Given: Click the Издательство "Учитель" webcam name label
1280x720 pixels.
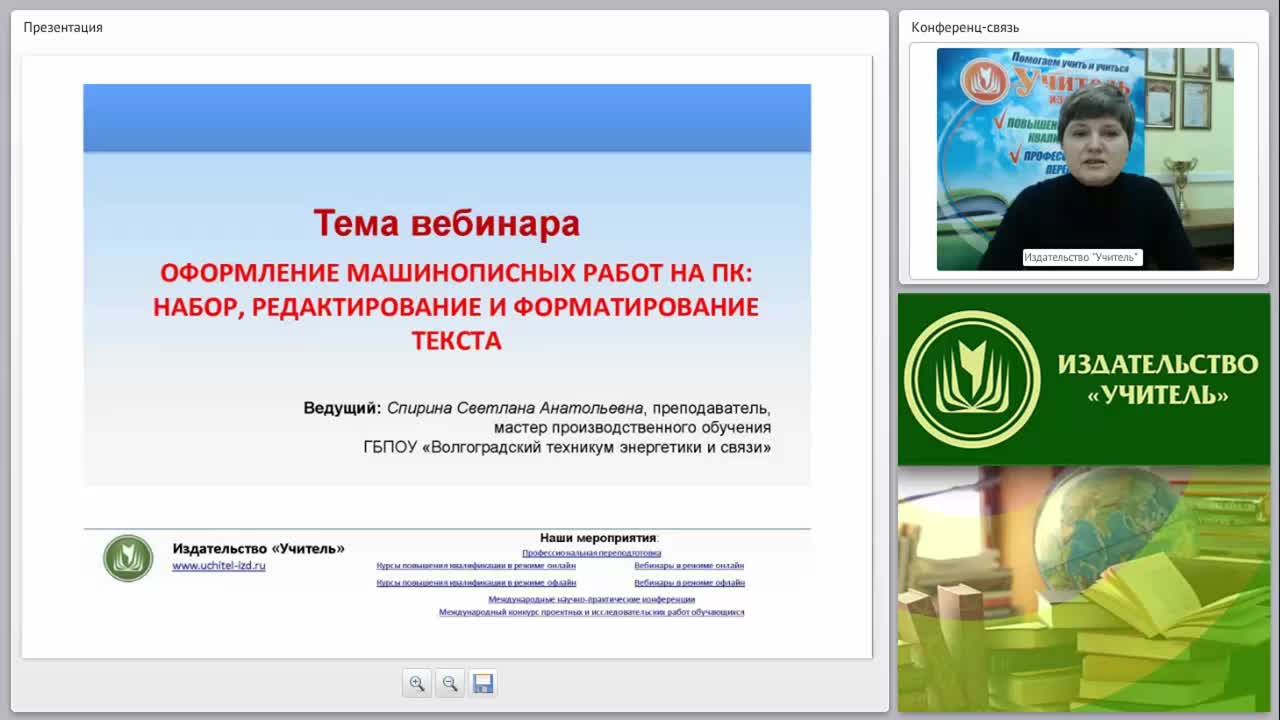Looking at the screenshot, I should tap(1081, 257).
